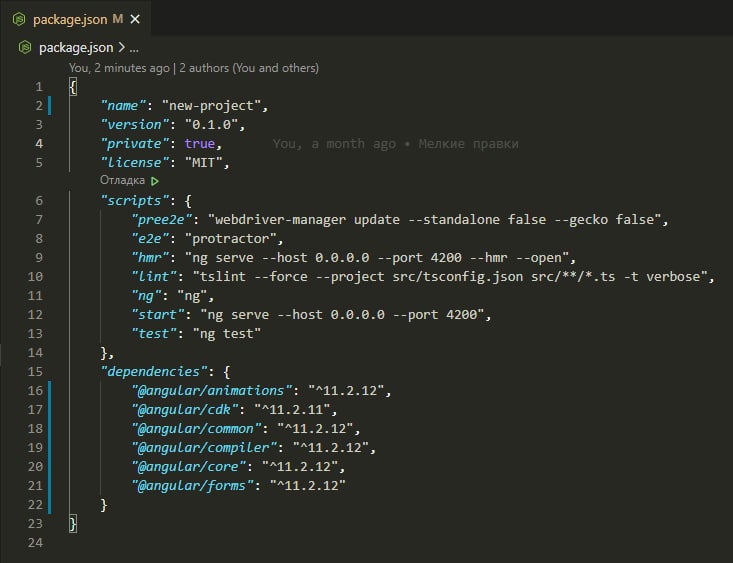Screen dimensions: 733x563
Task: Click the "name" key
Action: click(x=123, y=106)
